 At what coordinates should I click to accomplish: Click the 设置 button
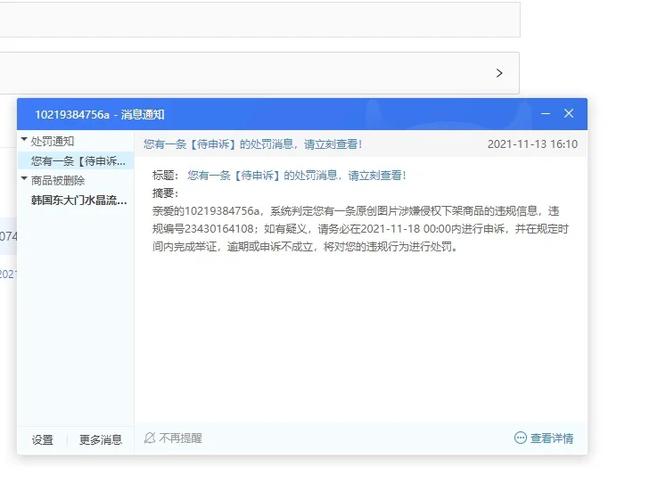[42, 440]
